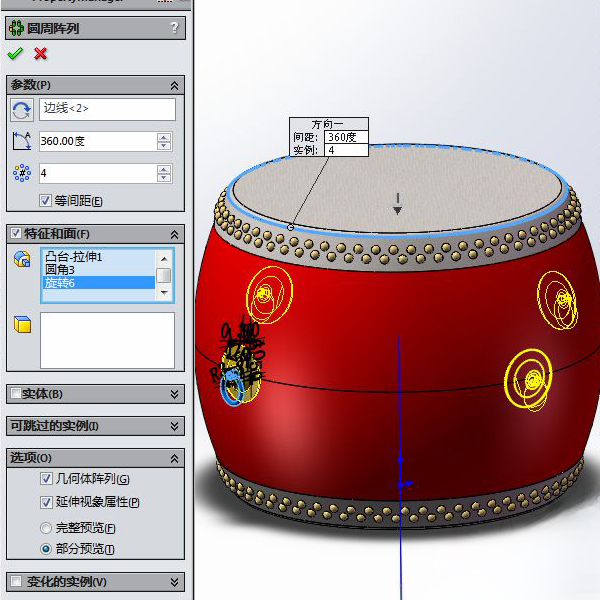
Task: Select the 部分预览(T) radio button
Action: 46,549
